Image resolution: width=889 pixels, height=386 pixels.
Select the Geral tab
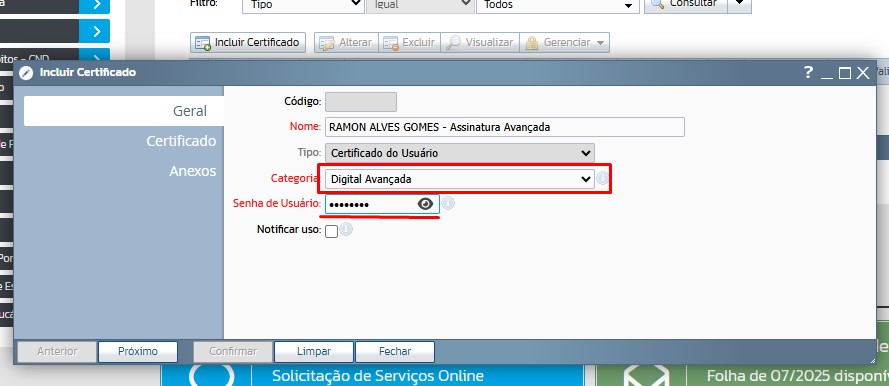(124, 111)
